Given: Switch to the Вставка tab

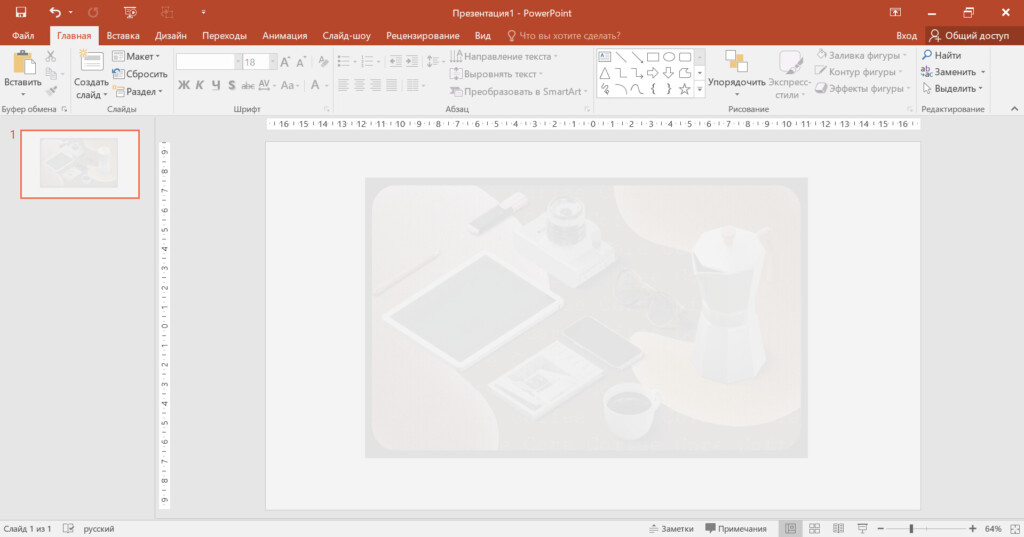Looking at the screenshot, I should tap(123, 35).
